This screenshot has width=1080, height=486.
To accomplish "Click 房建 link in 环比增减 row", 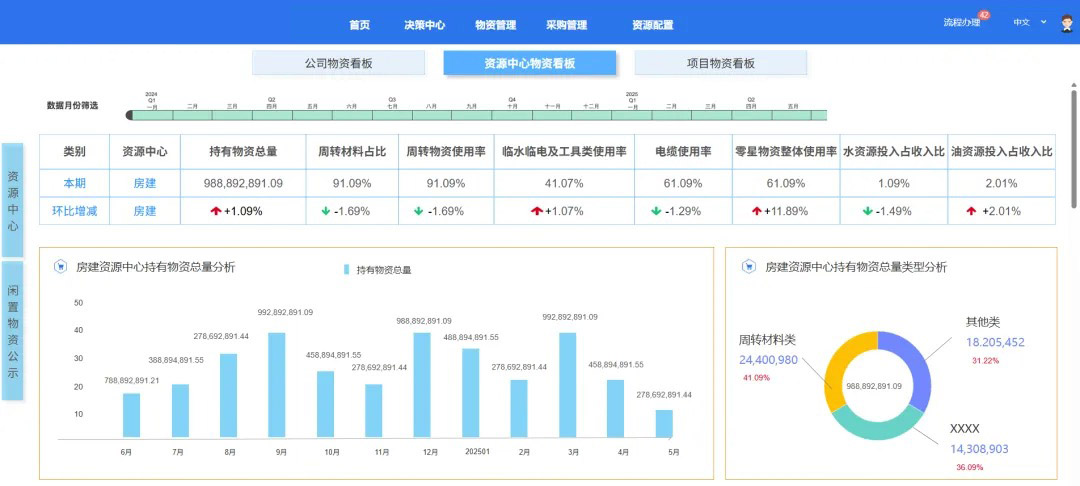I will pyautogui.click(x=145, y=211).
